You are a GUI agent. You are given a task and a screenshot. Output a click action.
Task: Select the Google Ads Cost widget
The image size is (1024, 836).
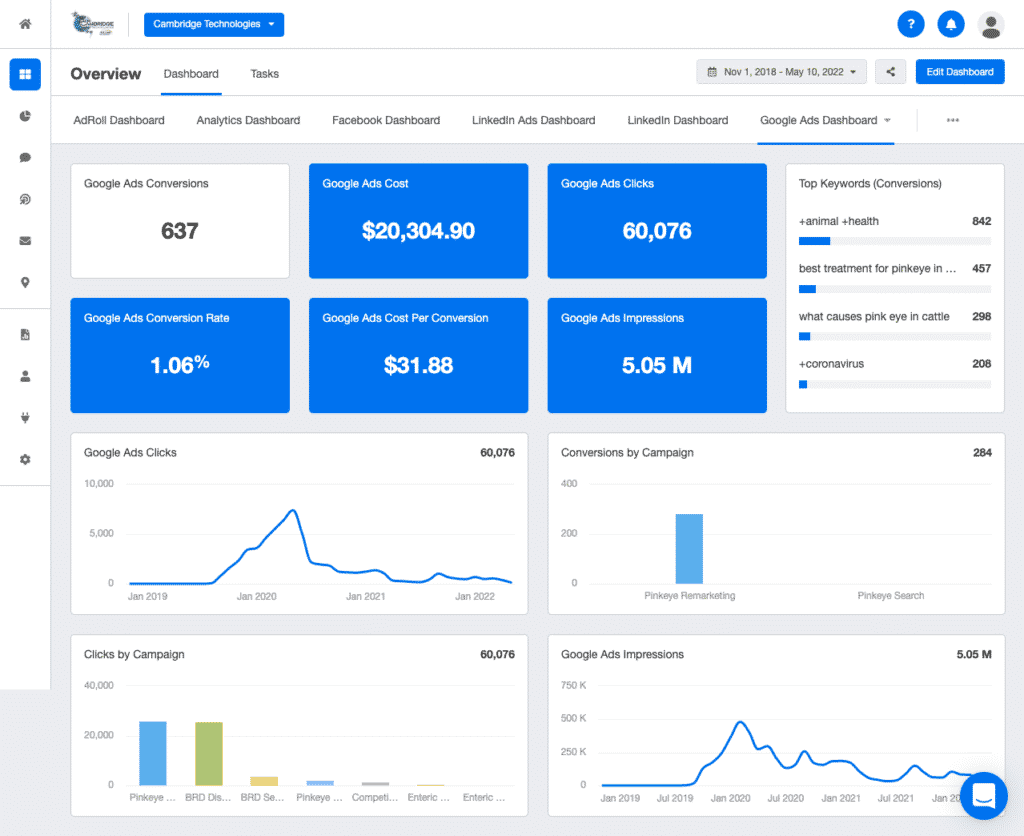pyautogui.click(x=419, y=221)
